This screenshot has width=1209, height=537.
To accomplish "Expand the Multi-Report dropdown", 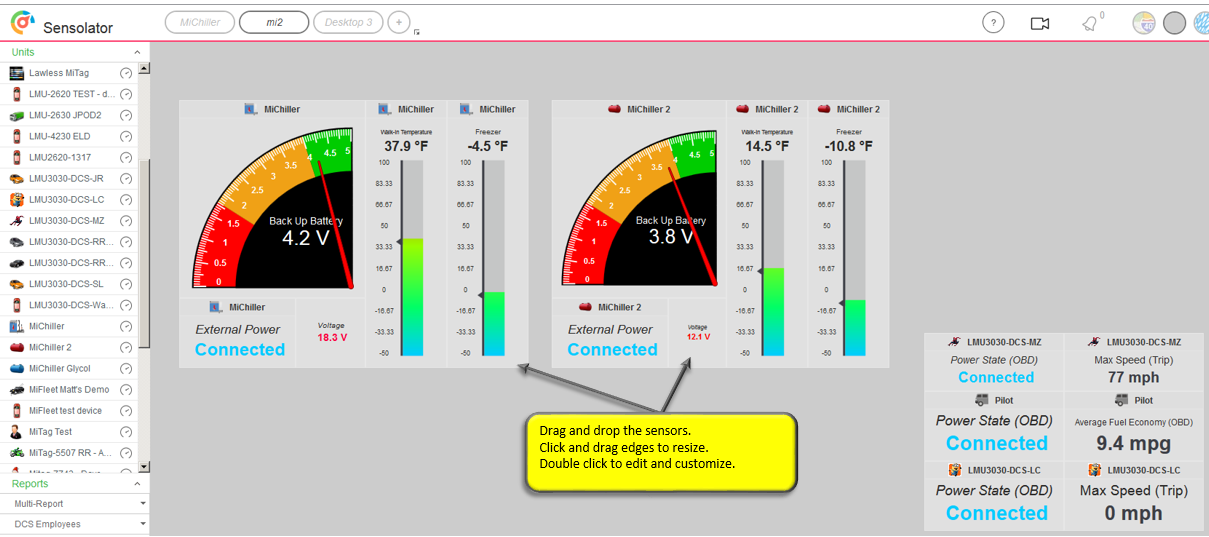I will (x=143, y=504).
